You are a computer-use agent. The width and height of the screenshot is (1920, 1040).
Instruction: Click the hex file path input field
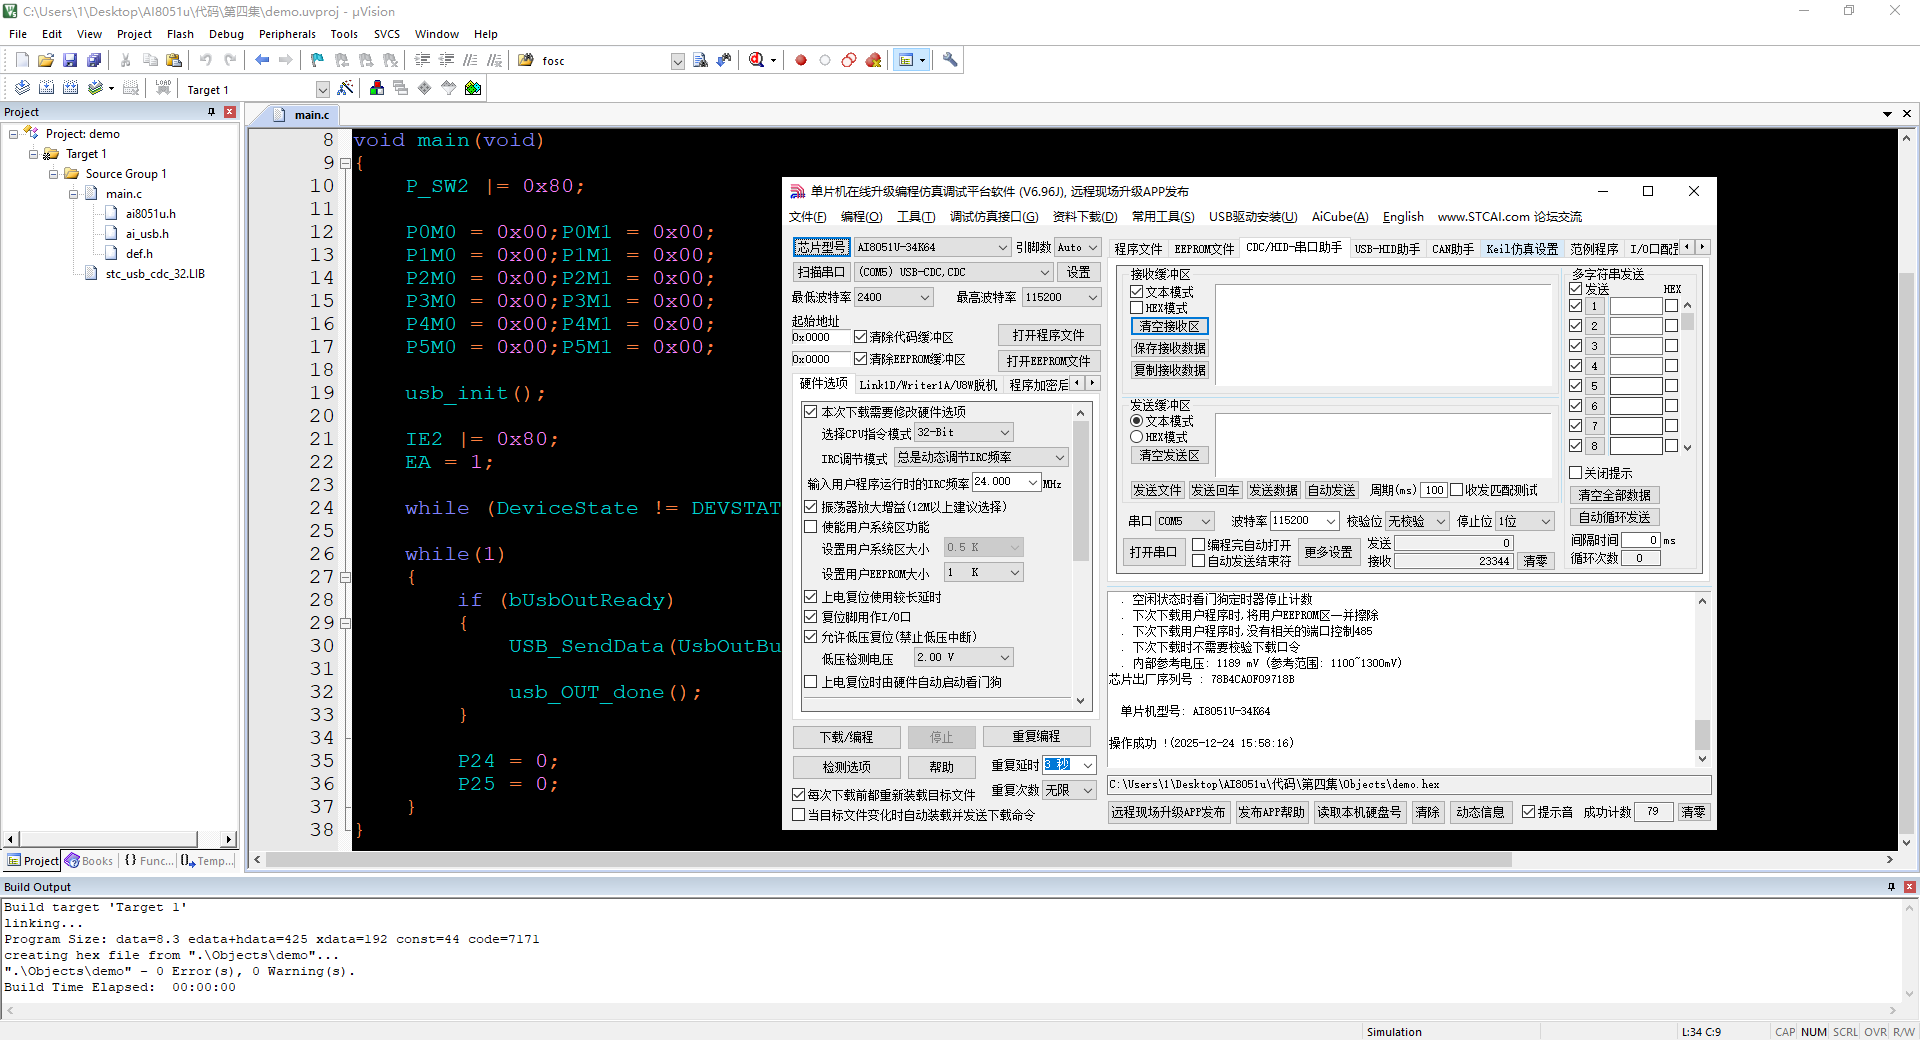(x=1408, y=785)
